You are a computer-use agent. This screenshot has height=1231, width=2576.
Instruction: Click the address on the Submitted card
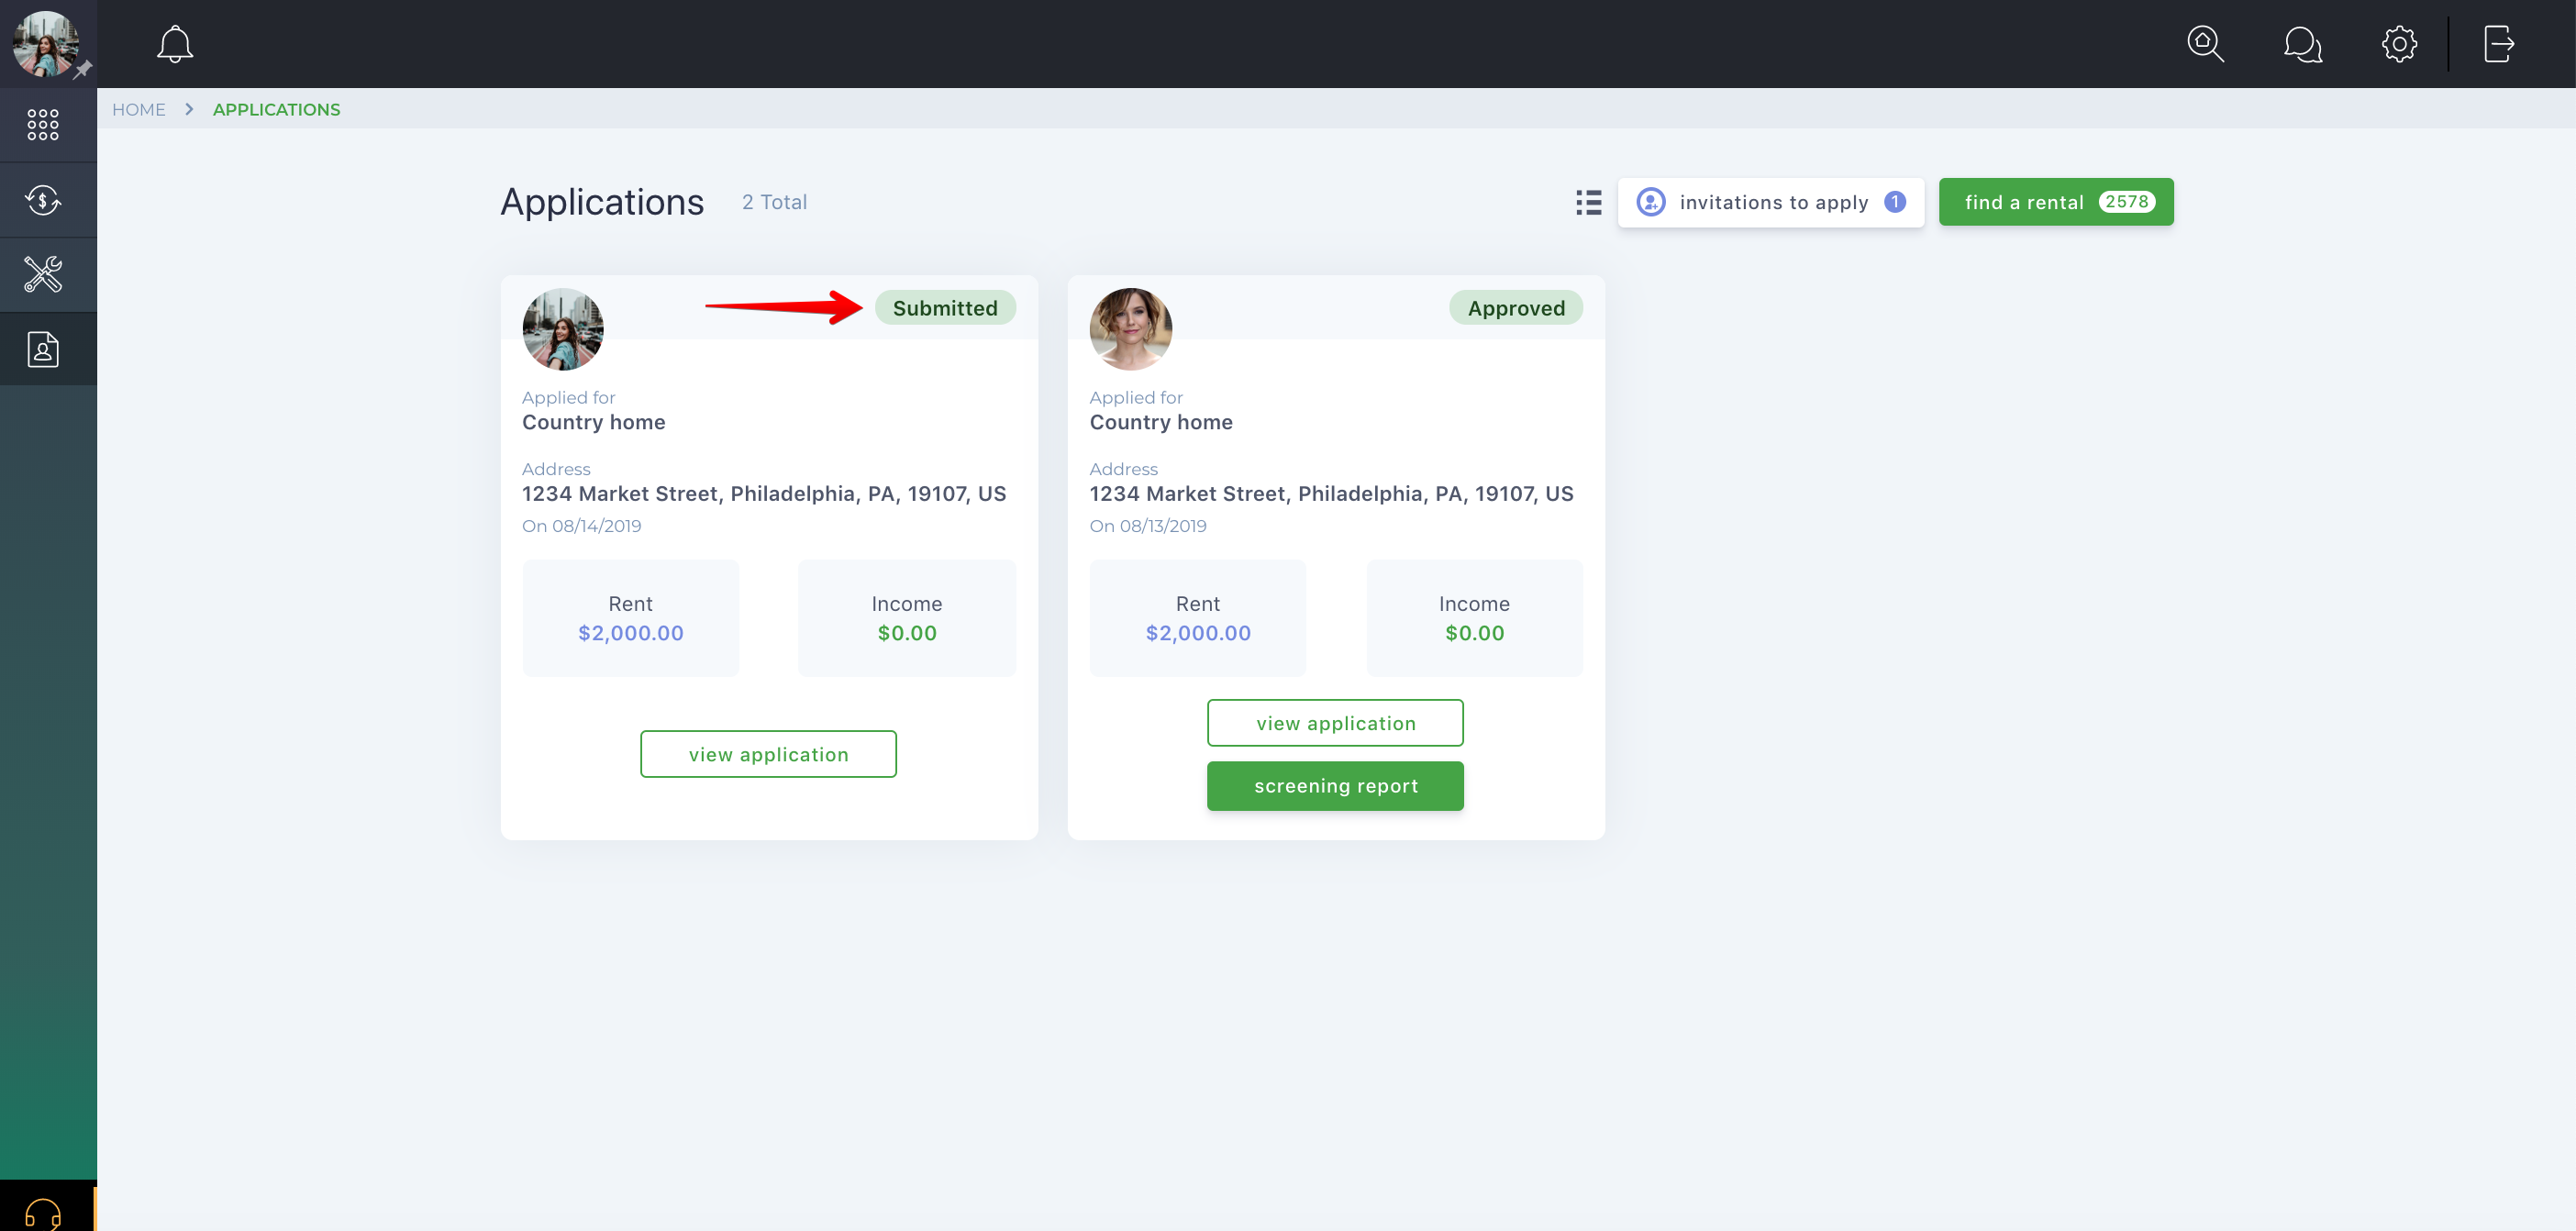[764, 494]
